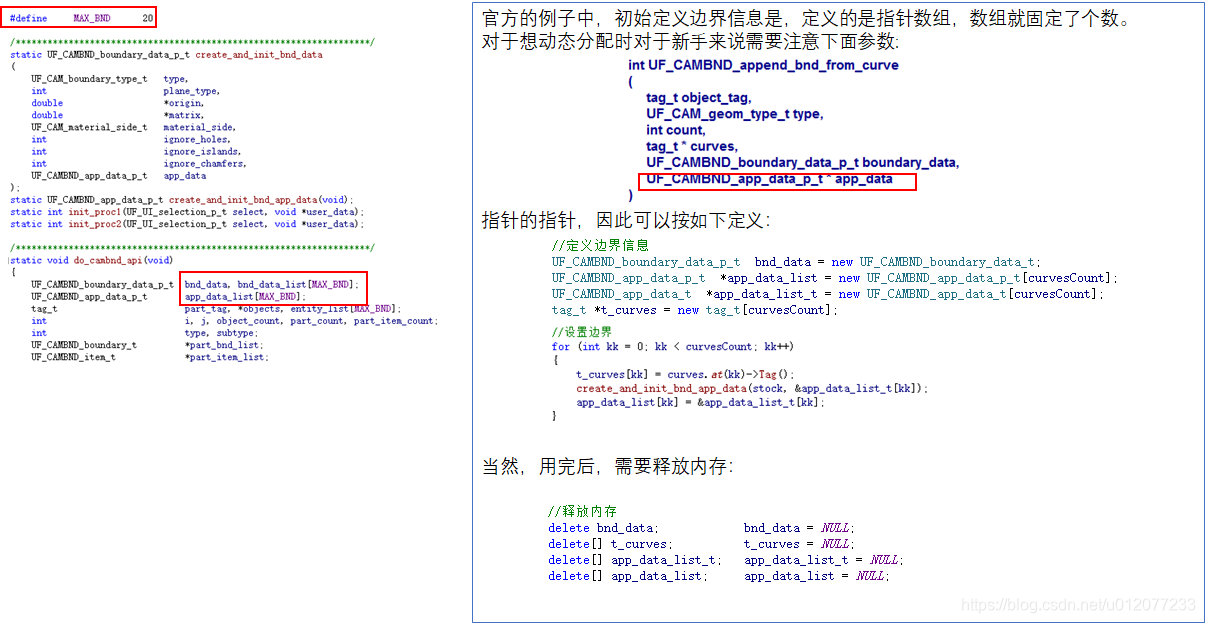
Task: Click 'tag_t *t_curves = new tag_t[curvesCount];' line
Action: coord(695,310)
